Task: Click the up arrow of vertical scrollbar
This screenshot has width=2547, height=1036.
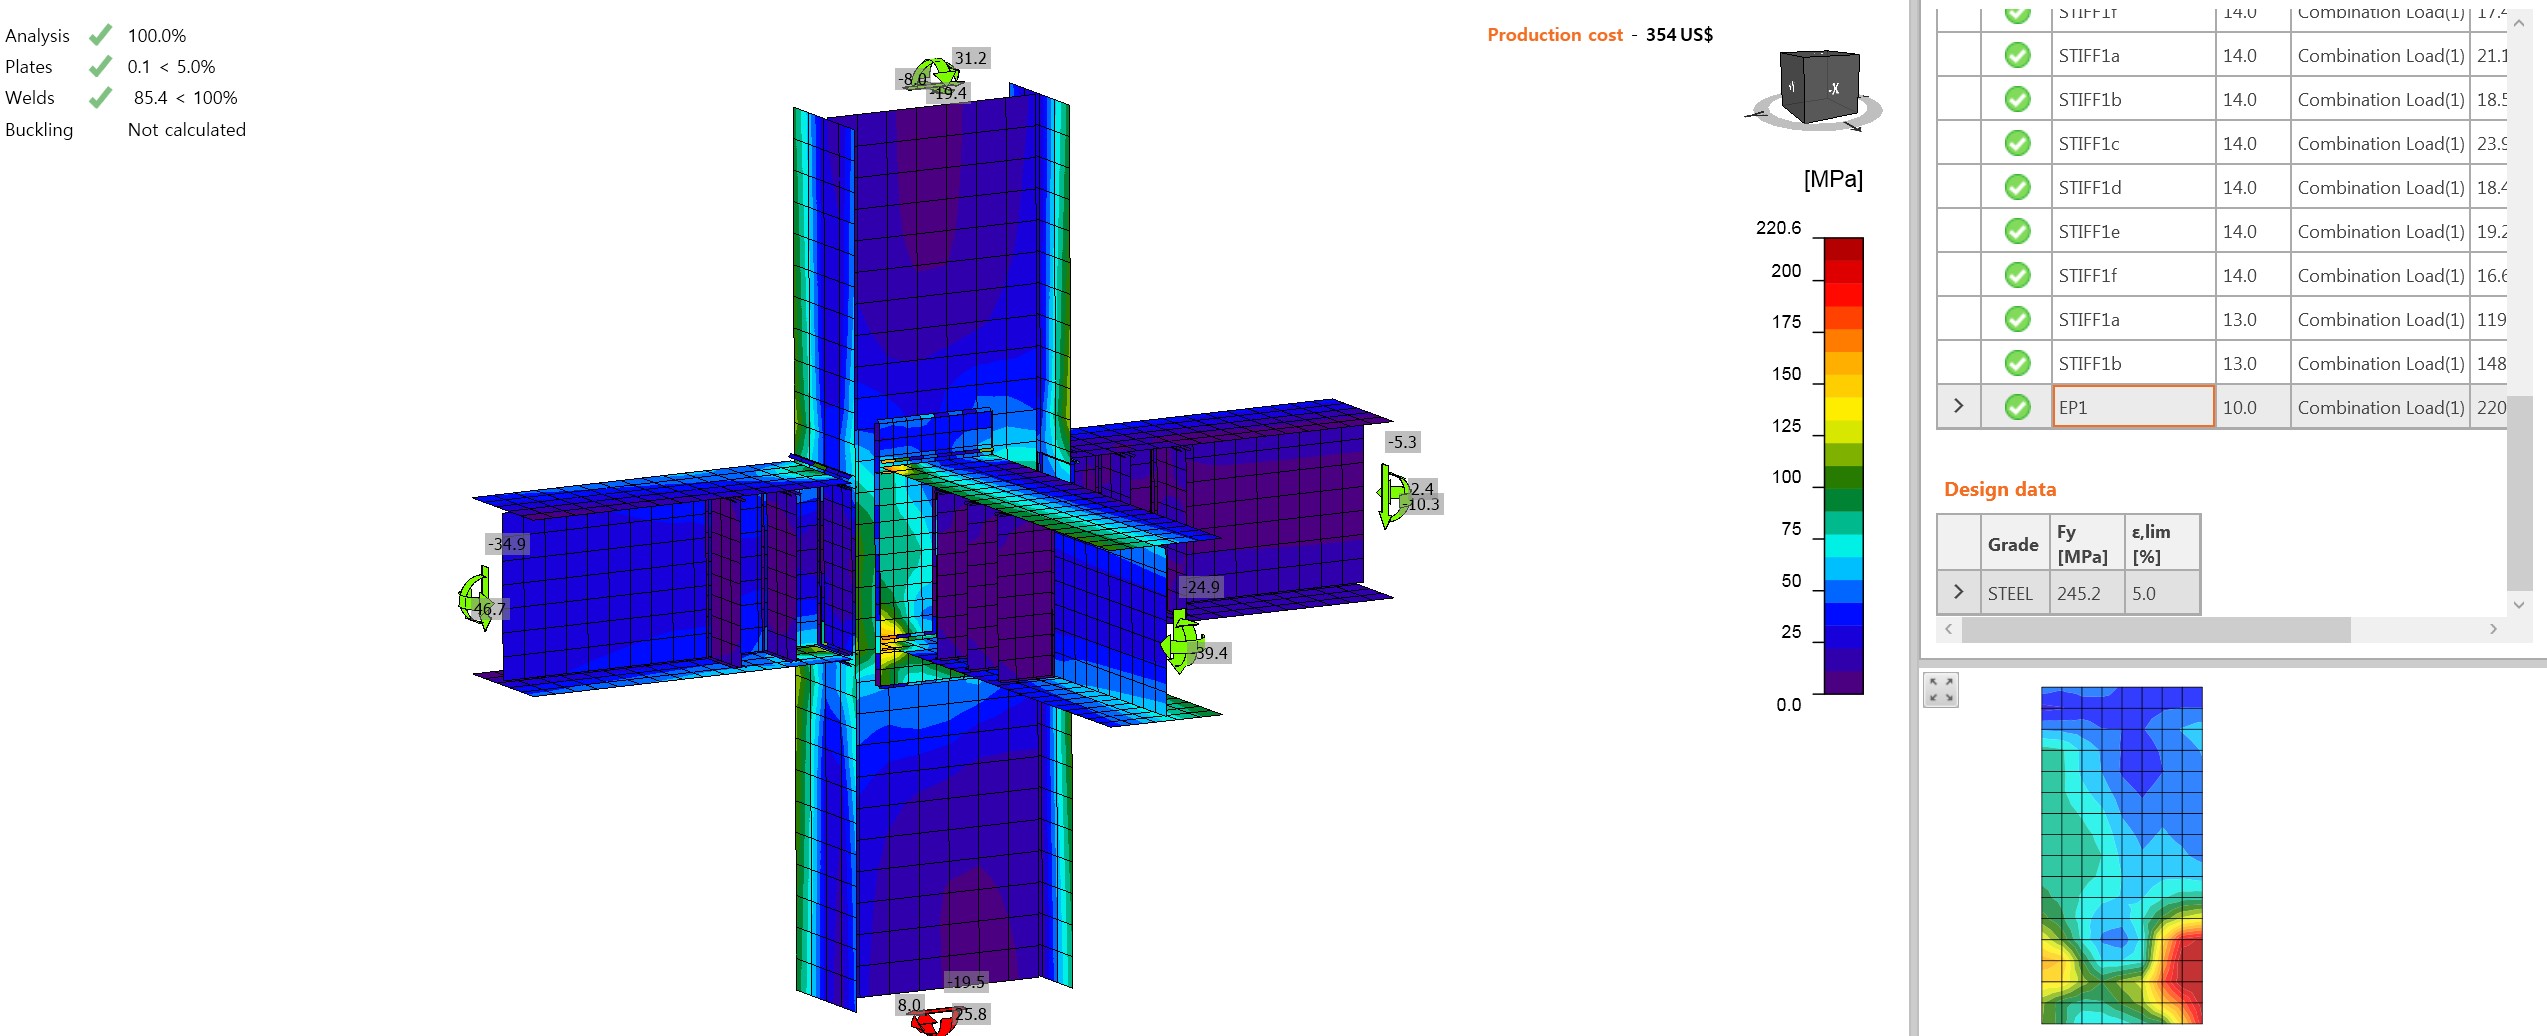Action: point(2518,24)
